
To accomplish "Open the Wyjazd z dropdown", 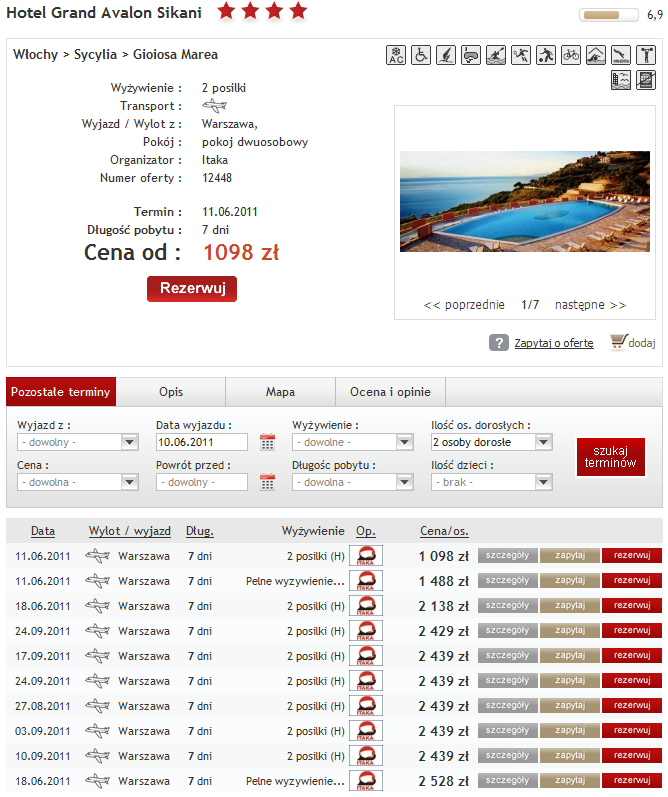I will coord(78,442).
